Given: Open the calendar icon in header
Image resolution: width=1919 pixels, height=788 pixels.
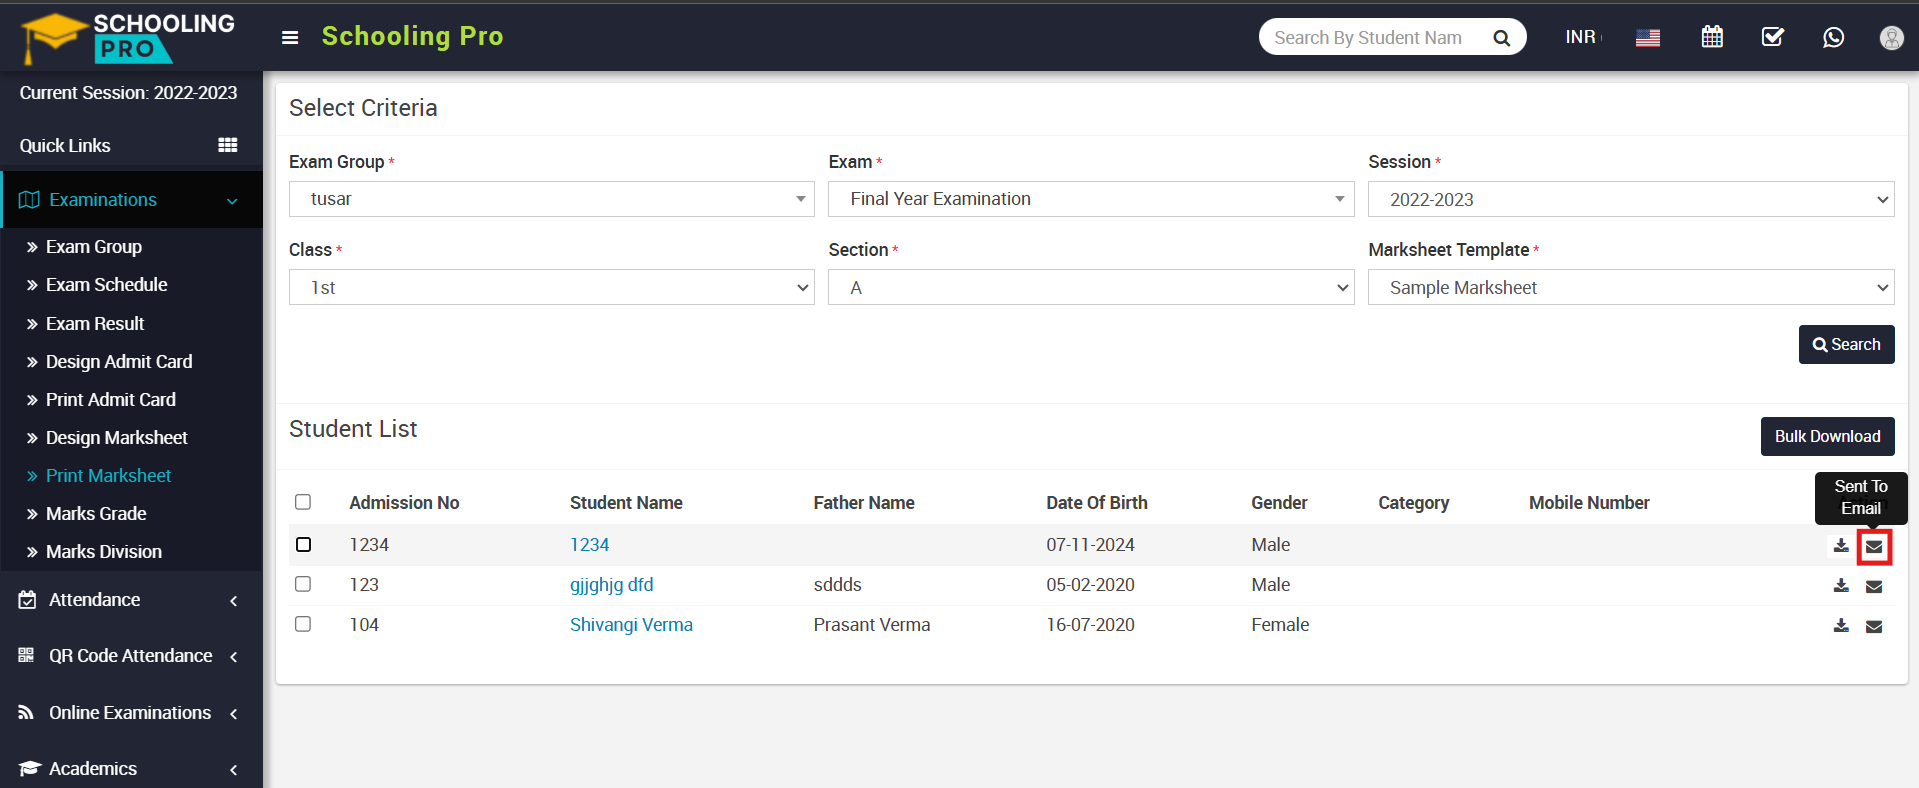Looking at the screenshot, I should (x=1712, y=37).
